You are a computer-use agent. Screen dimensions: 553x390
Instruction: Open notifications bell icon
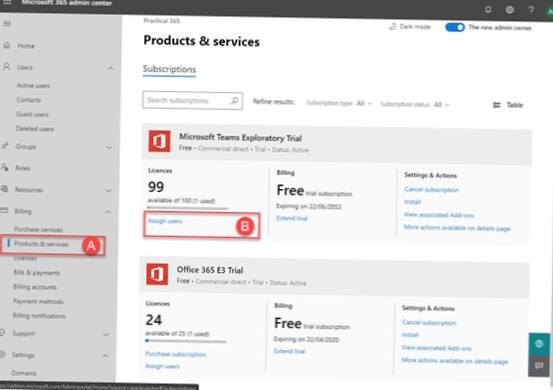488,9
